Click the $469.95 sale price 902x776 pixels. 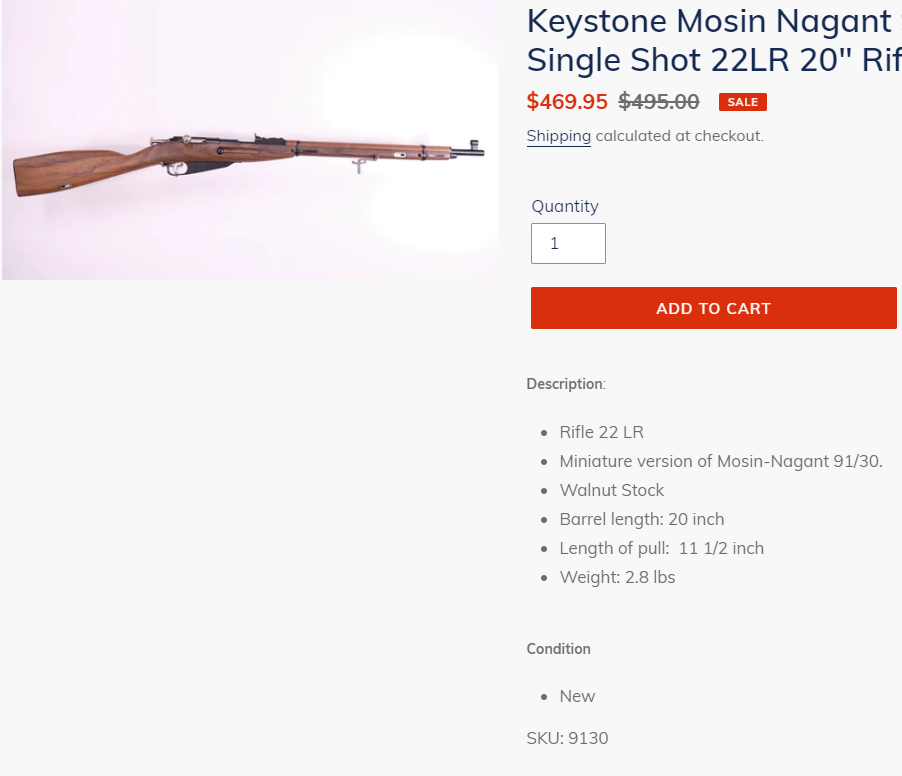pos(567,102)
